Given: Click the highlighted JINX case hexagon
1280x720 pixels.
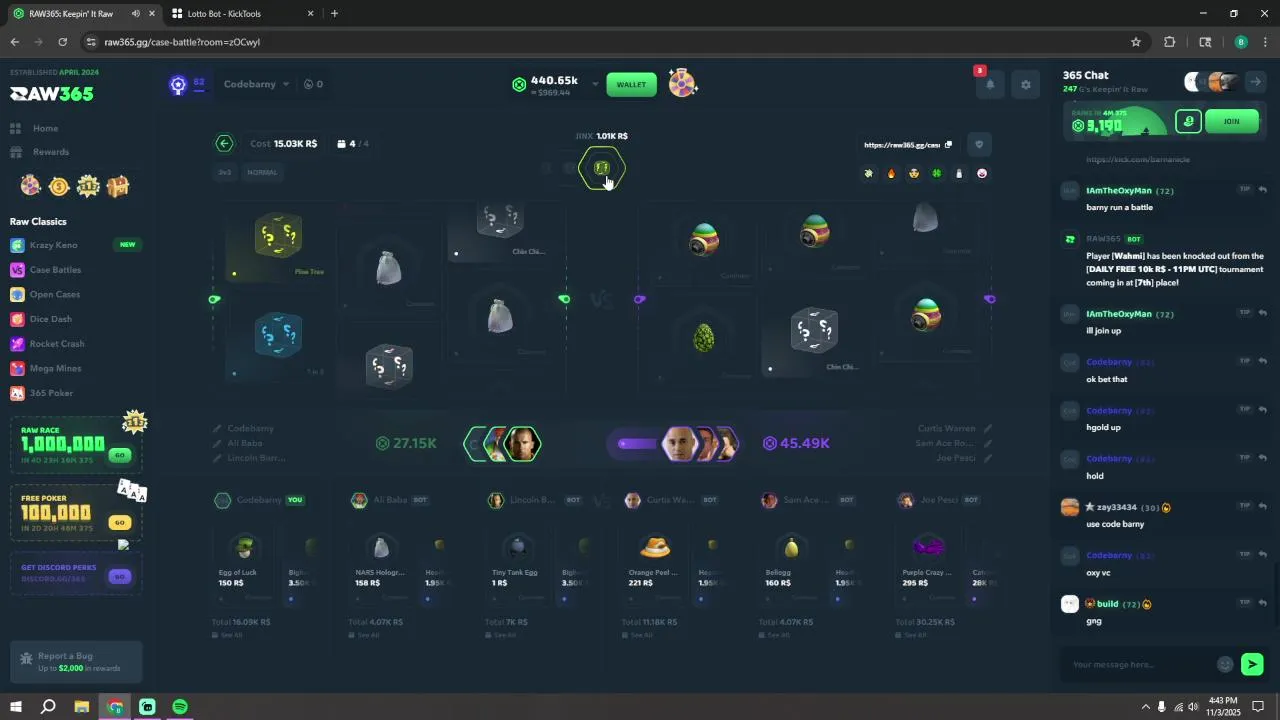Looking at the screenshot, I should (601, 169).
